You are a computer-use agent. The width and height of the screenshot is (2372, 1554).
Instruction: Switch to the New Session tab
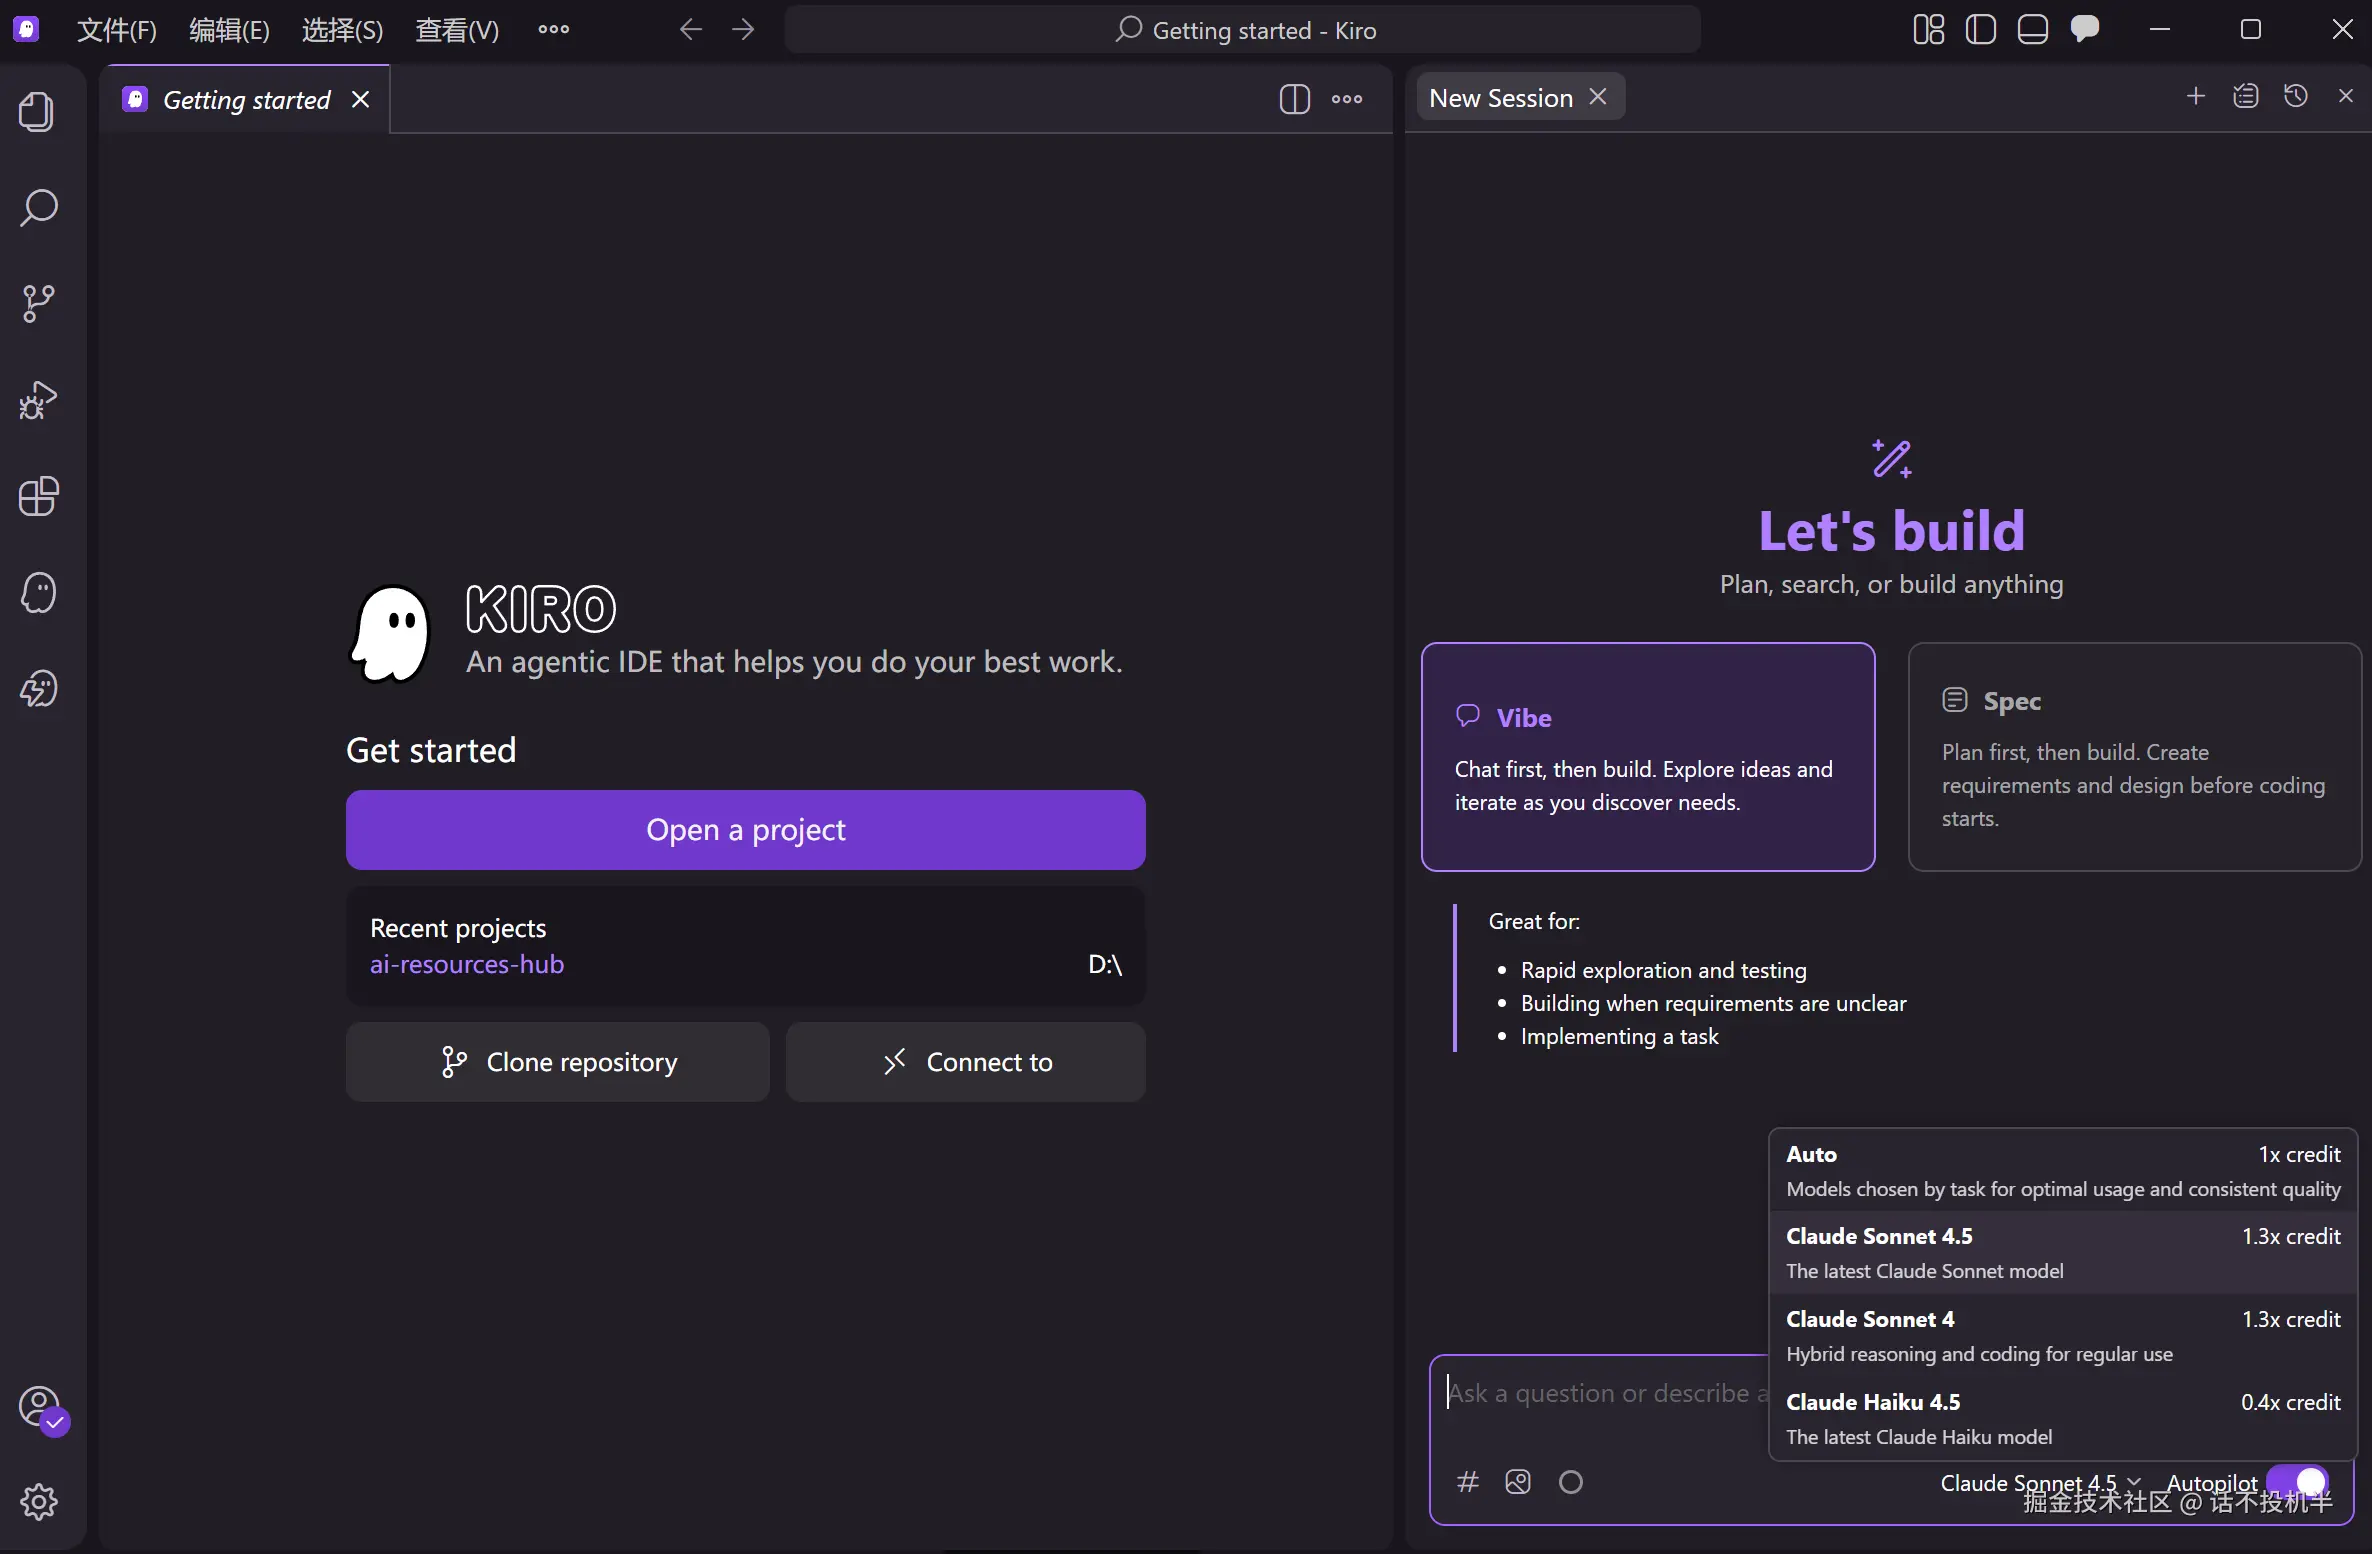point(1500,98)
